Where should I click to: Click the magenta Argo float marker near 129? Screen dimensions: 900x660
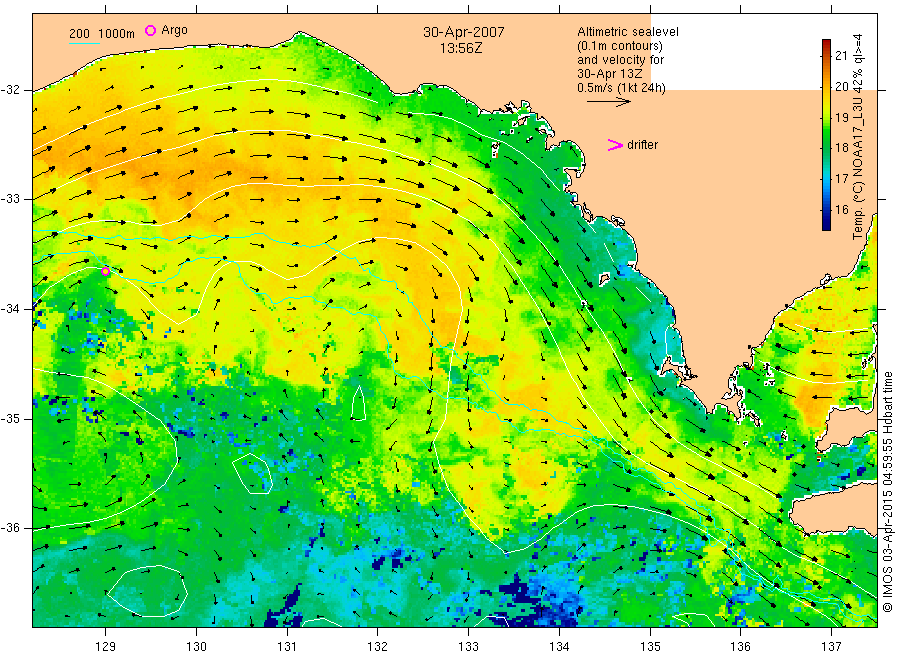[106, 271]
